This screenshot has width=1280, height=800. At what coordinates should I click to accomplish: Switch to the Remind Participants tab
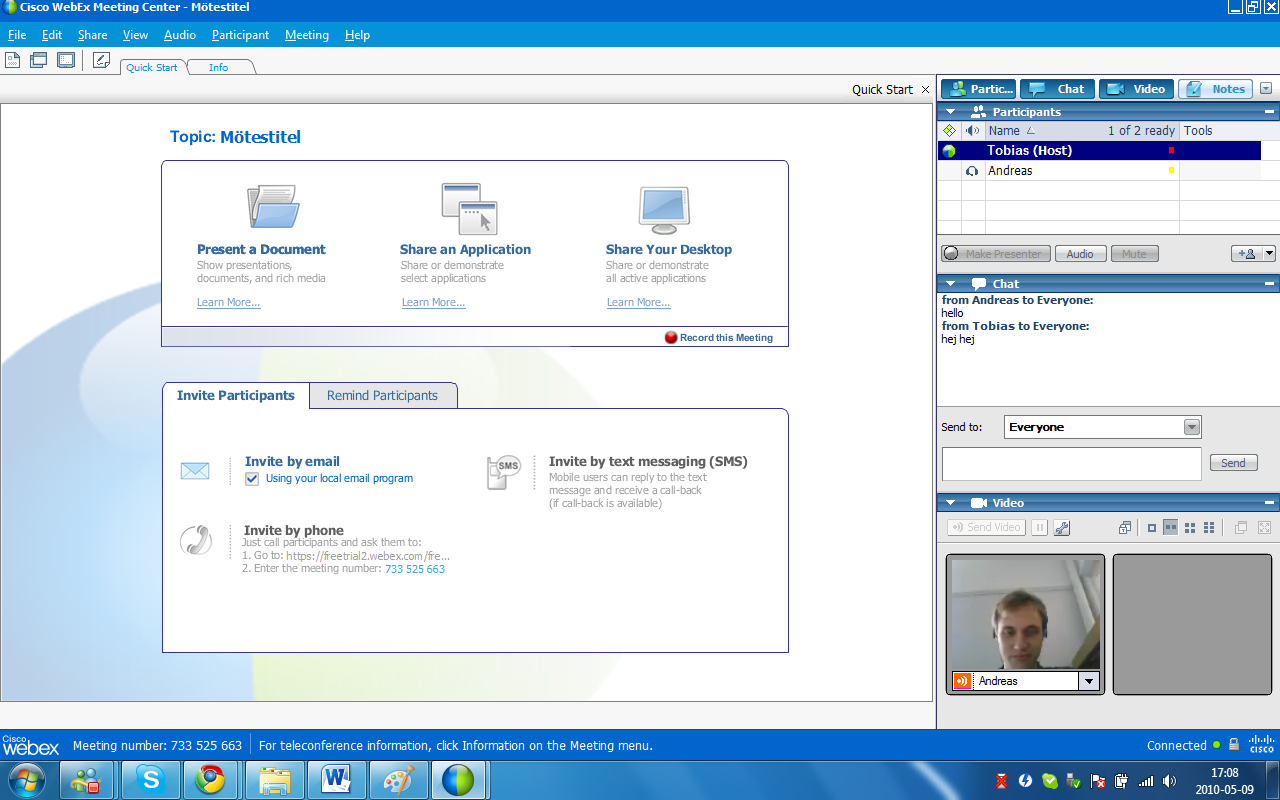tap(383, 395)
